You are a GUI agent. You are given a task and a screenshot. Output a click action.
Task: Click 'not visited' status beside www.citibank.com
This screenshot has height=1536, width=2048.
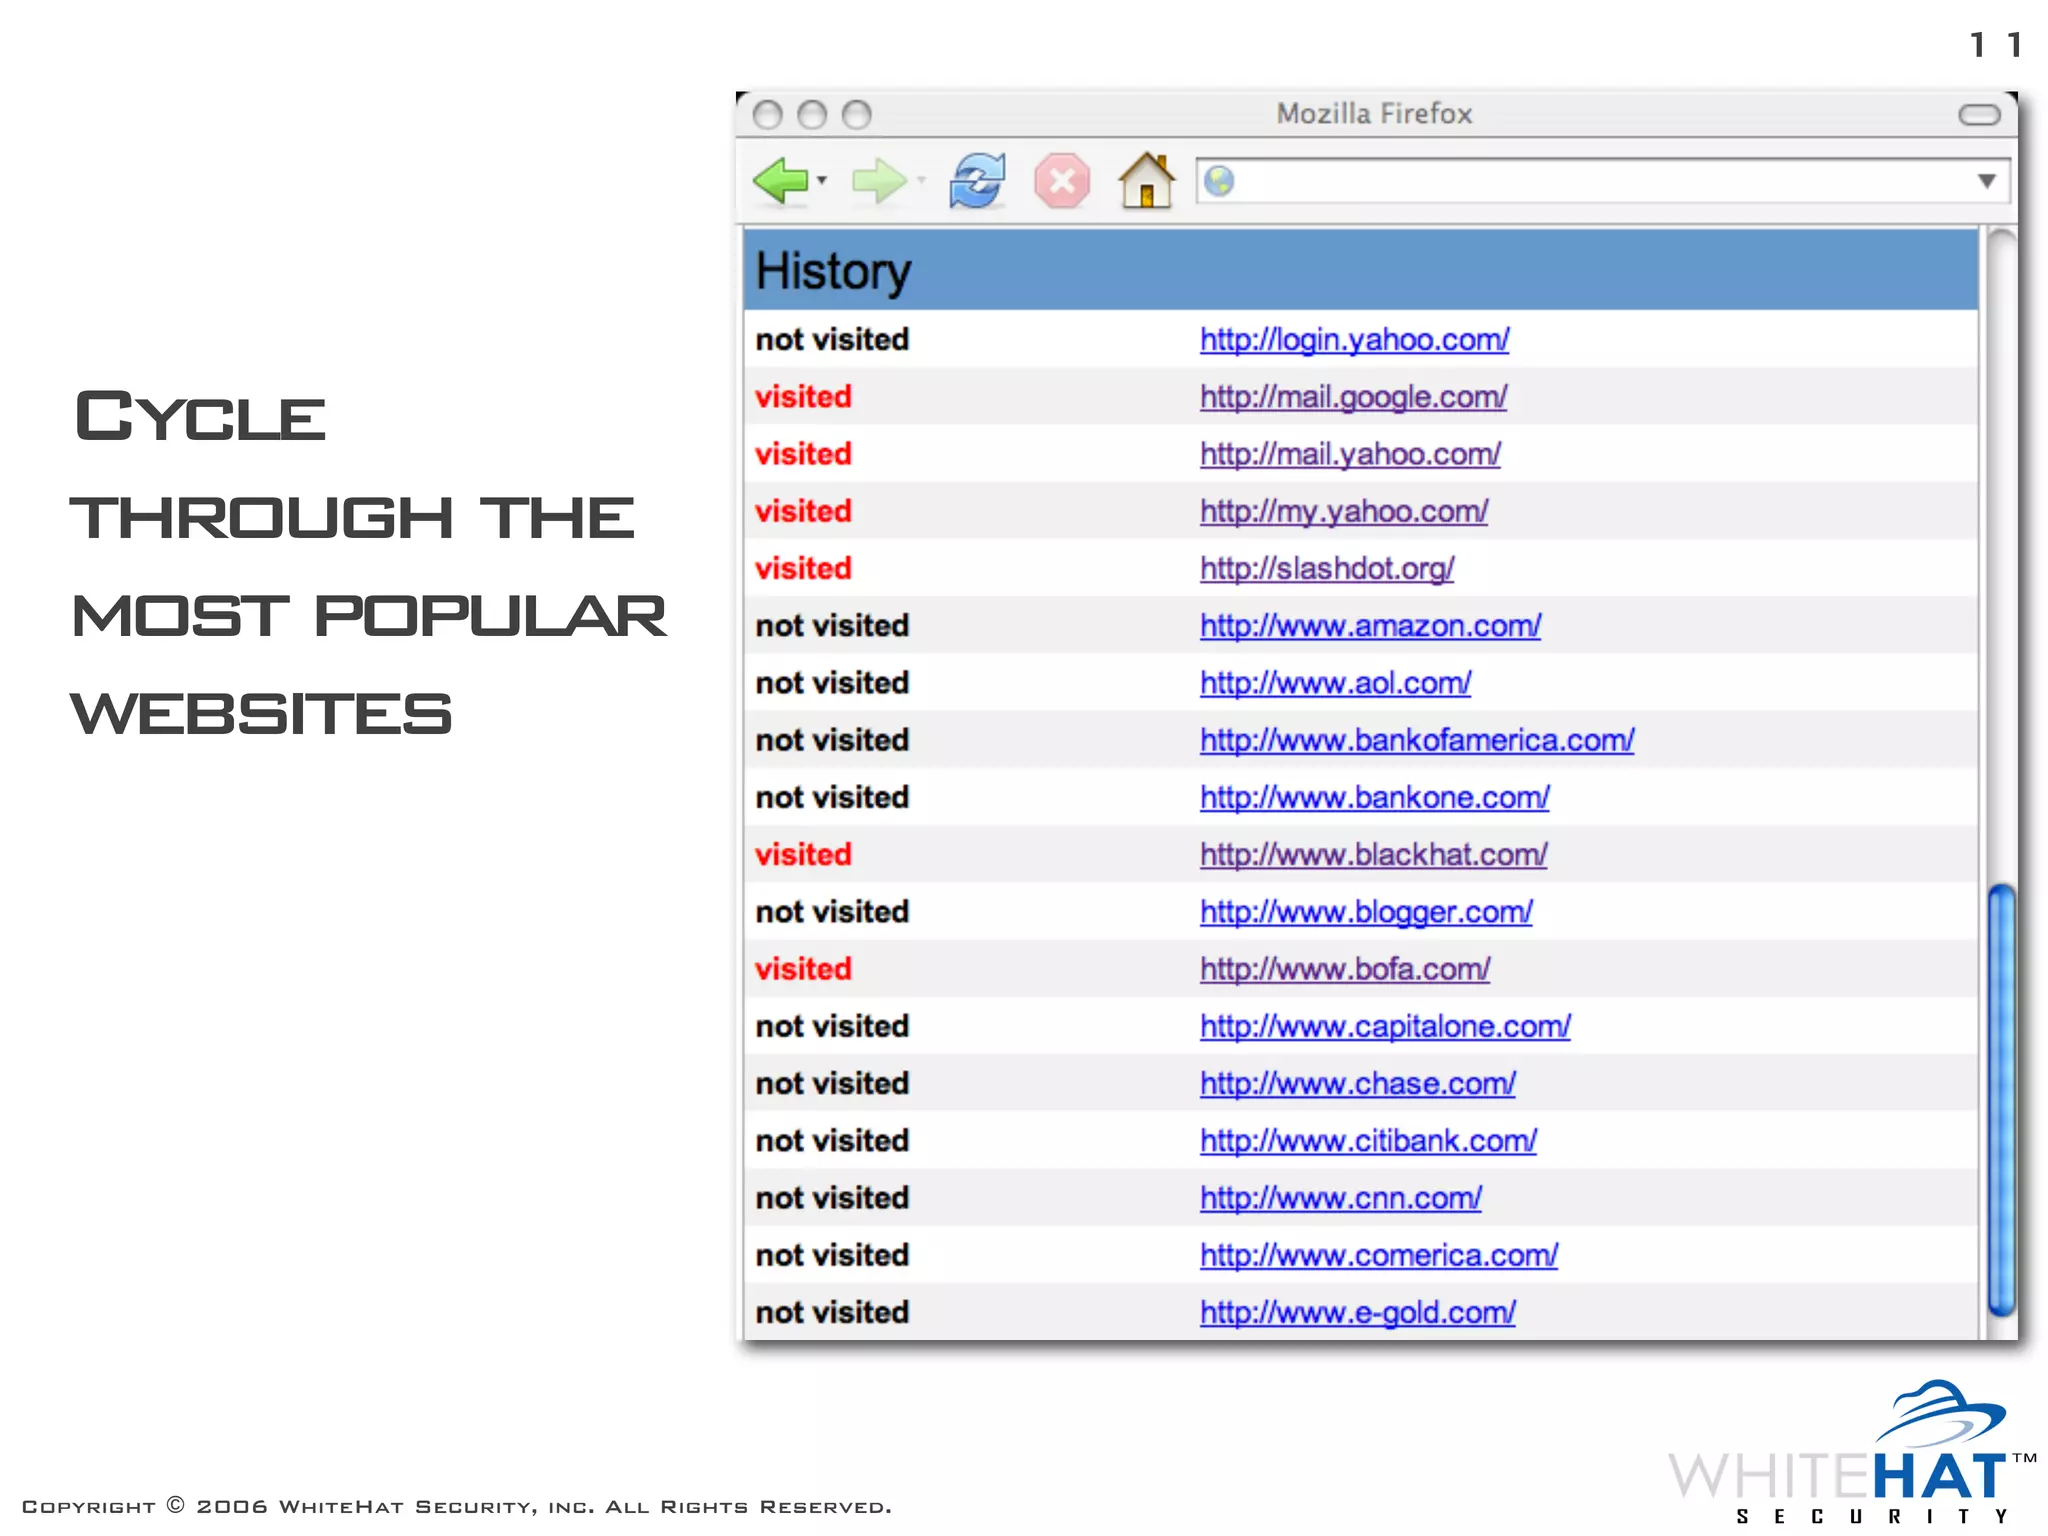832,1140
